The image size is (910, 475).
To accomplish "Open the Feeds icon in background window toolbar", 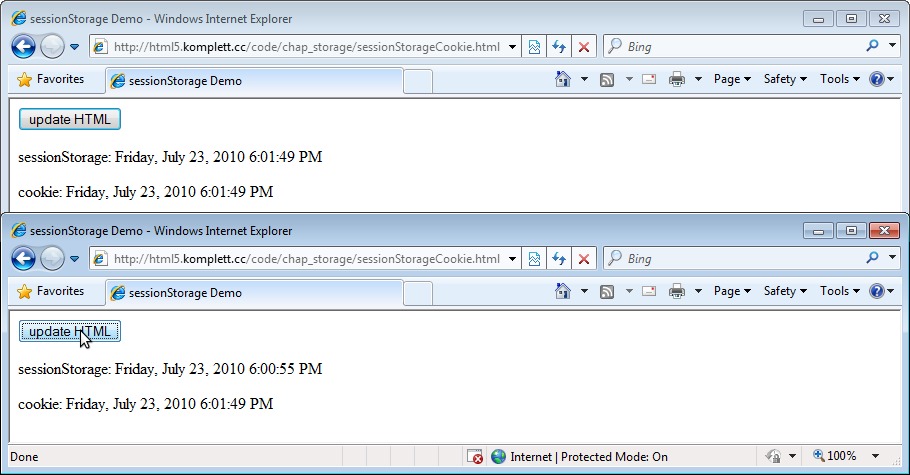I will (x=606, y=79).
